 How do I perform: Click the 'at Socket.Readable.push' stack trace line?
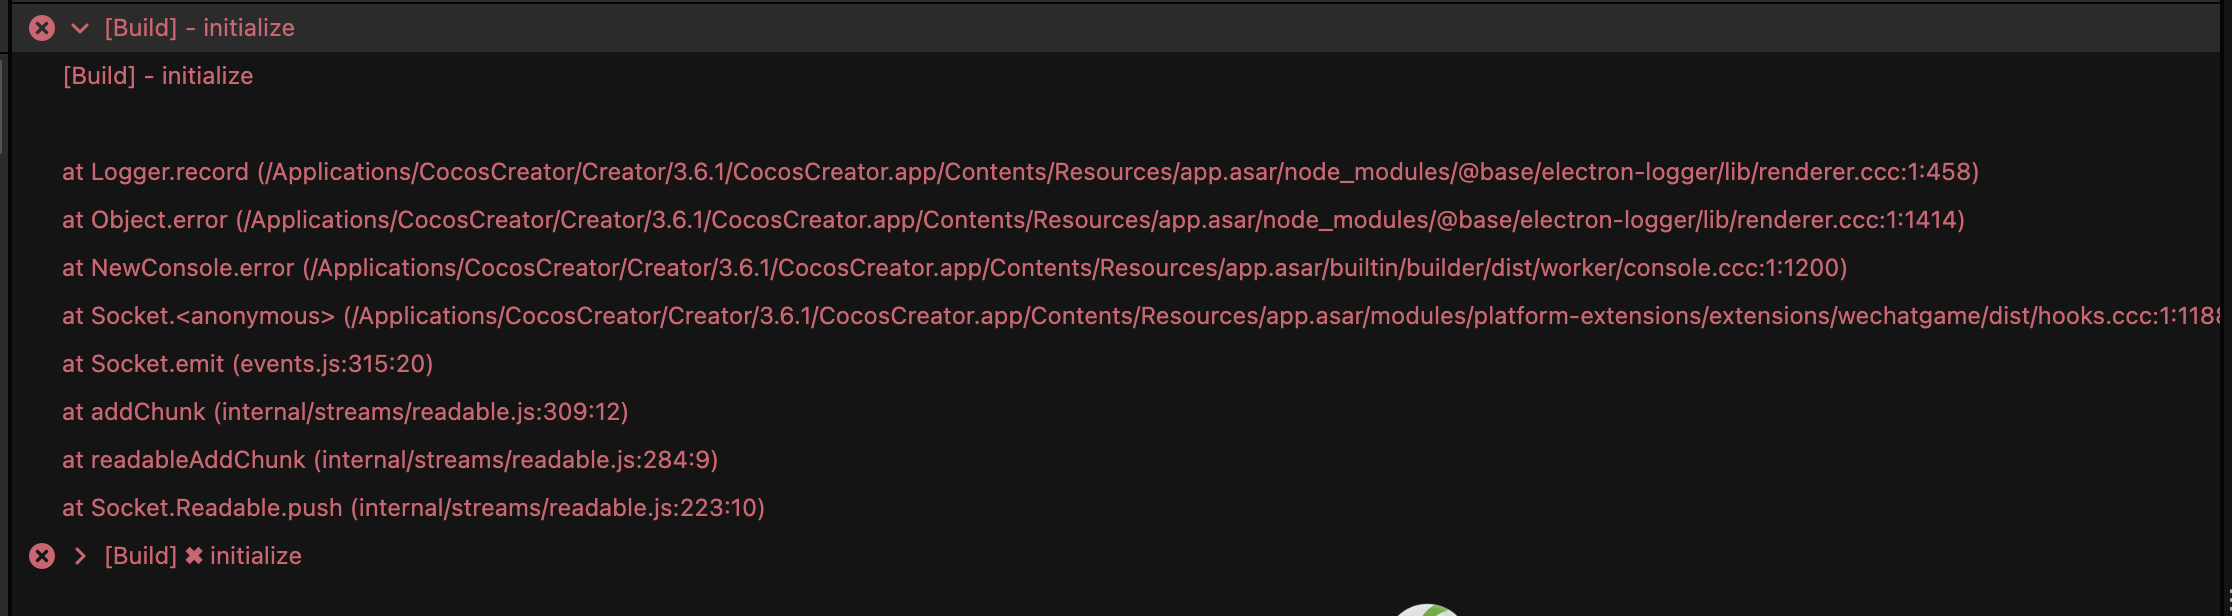[x=413, y=508]
